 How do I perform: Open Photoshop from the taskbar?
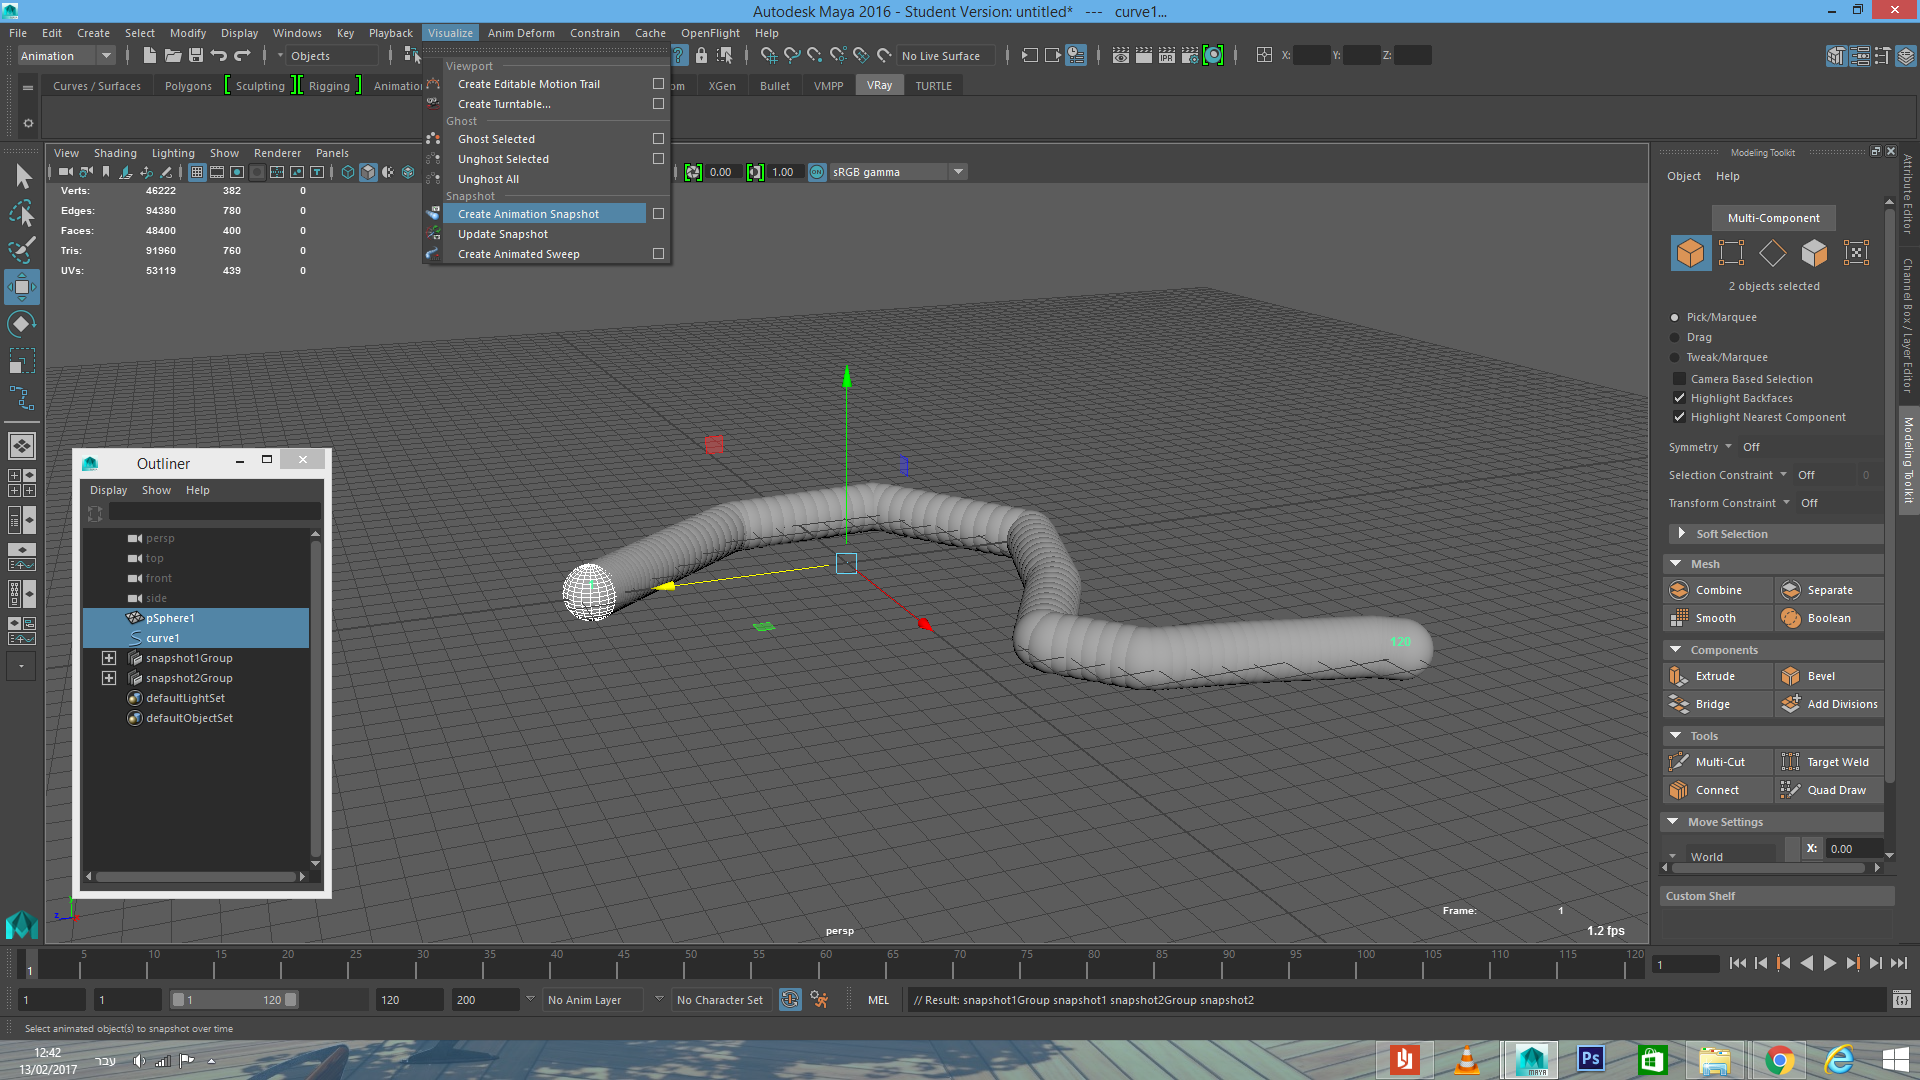tap(1590, 1059)
